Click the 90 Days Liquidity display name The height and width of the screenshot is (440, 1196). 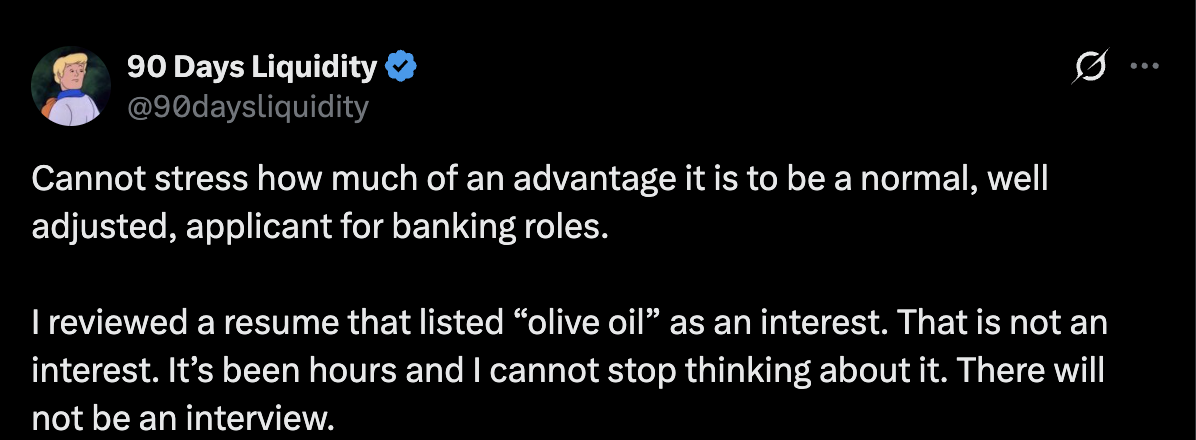(252, 68)
